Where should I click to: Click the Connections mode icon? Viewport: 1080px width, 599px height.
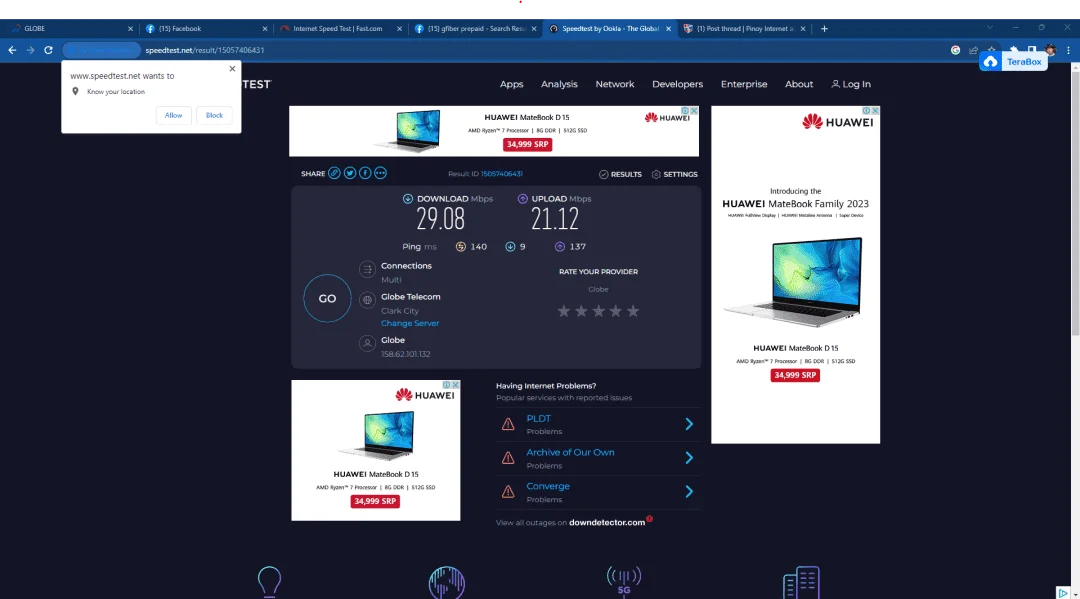pyautogui.click(x=367, y=270)
